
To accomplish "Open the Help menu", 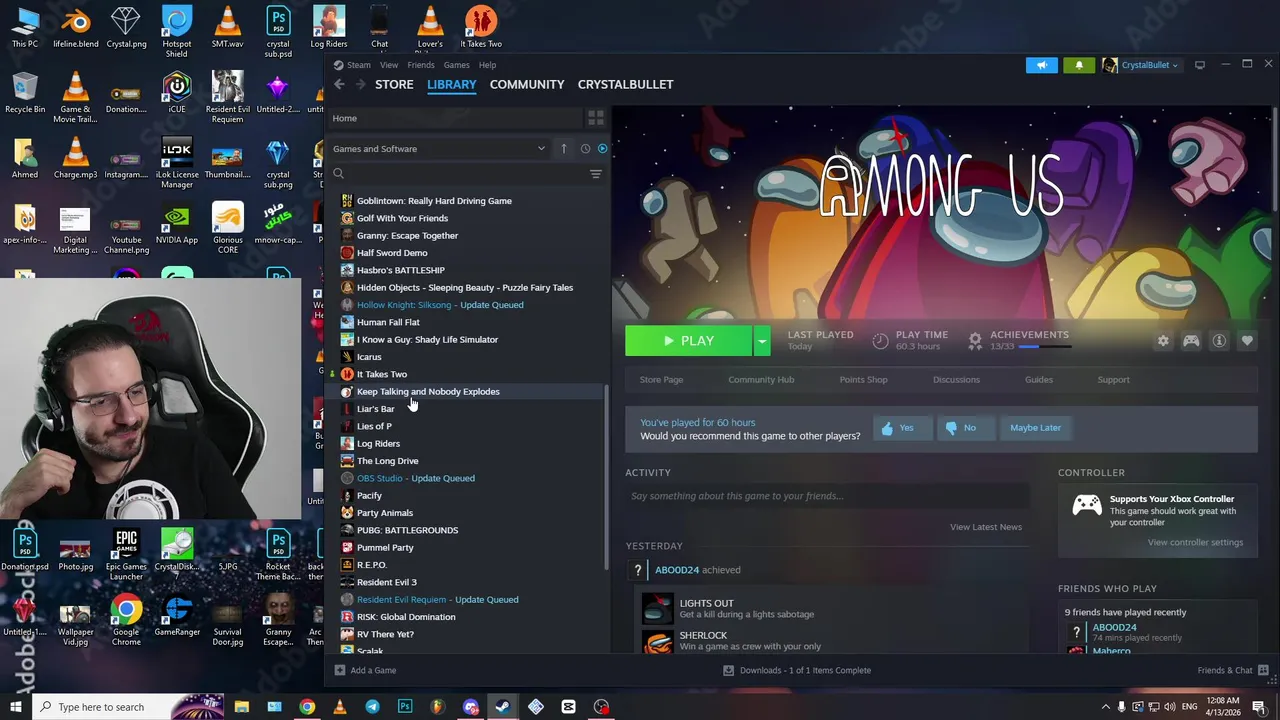I will pos(487,65).
